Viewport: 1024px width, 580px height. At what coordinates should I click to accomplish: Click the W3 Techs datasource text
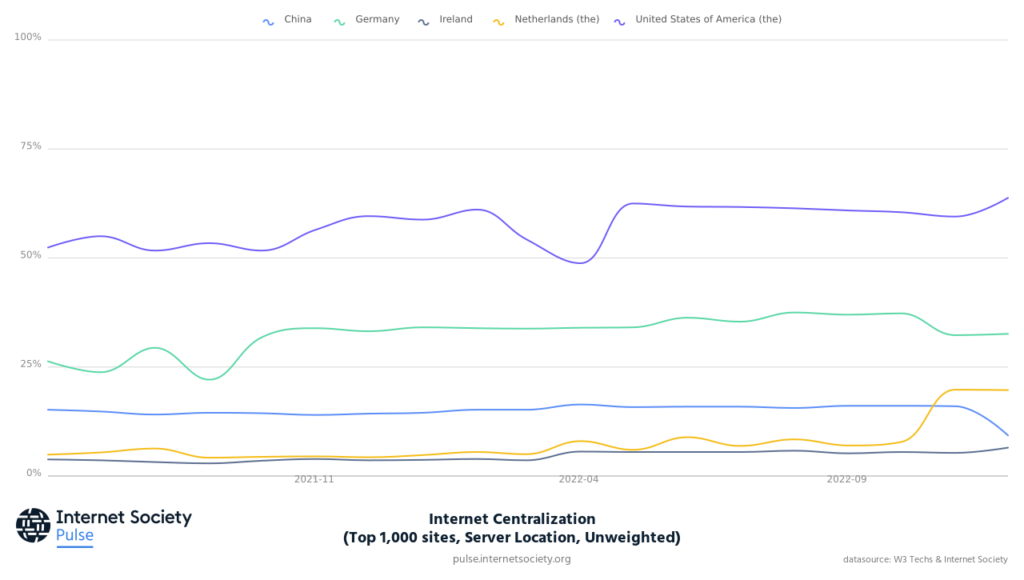click(x=925, y=559)
